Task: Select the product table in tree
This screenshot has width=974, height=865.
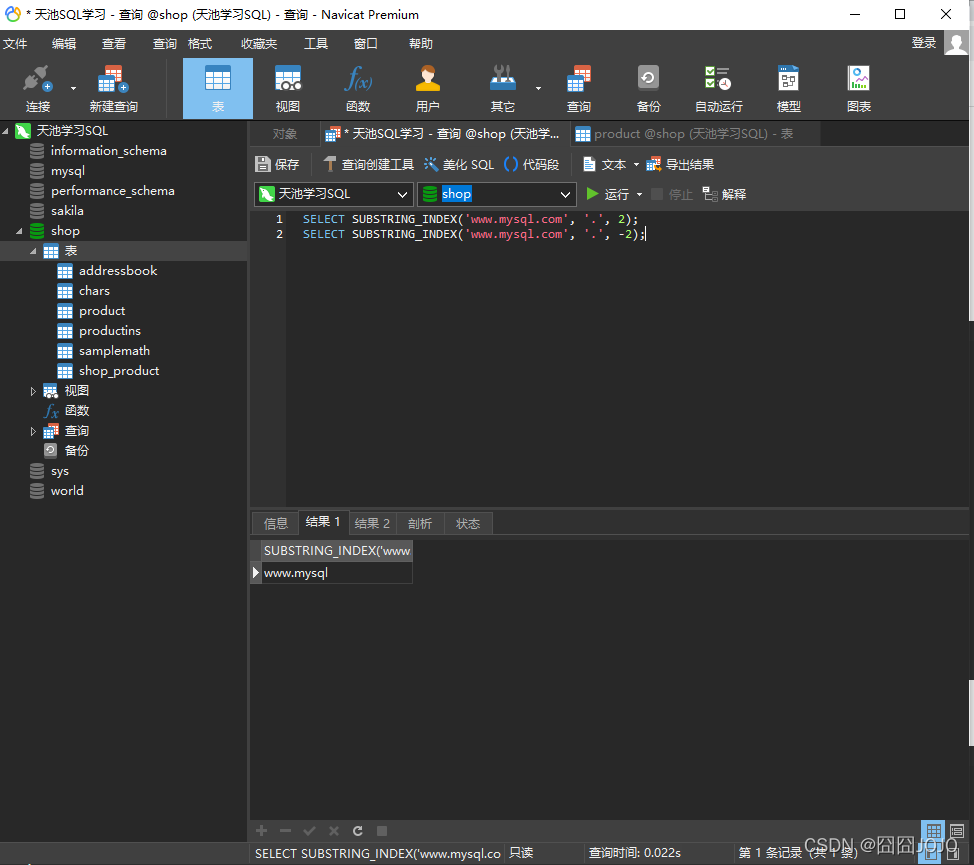Action: [x=102, y=311]
